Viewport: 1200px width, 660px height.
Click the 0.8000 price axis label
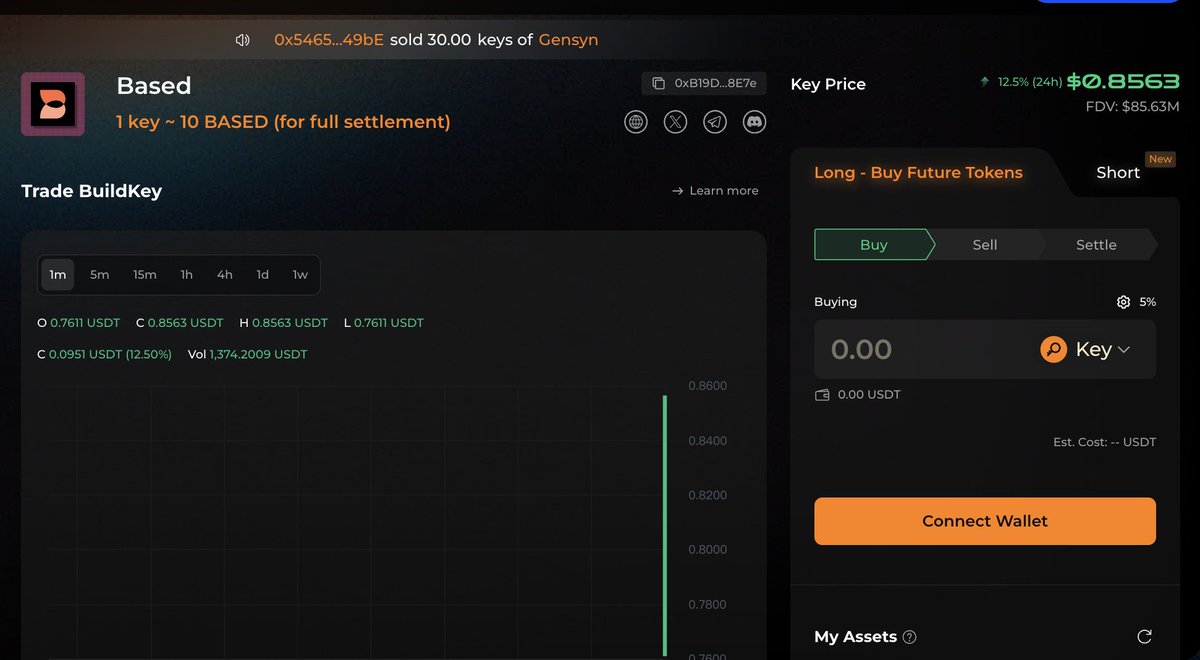click(x=708, y=550)
